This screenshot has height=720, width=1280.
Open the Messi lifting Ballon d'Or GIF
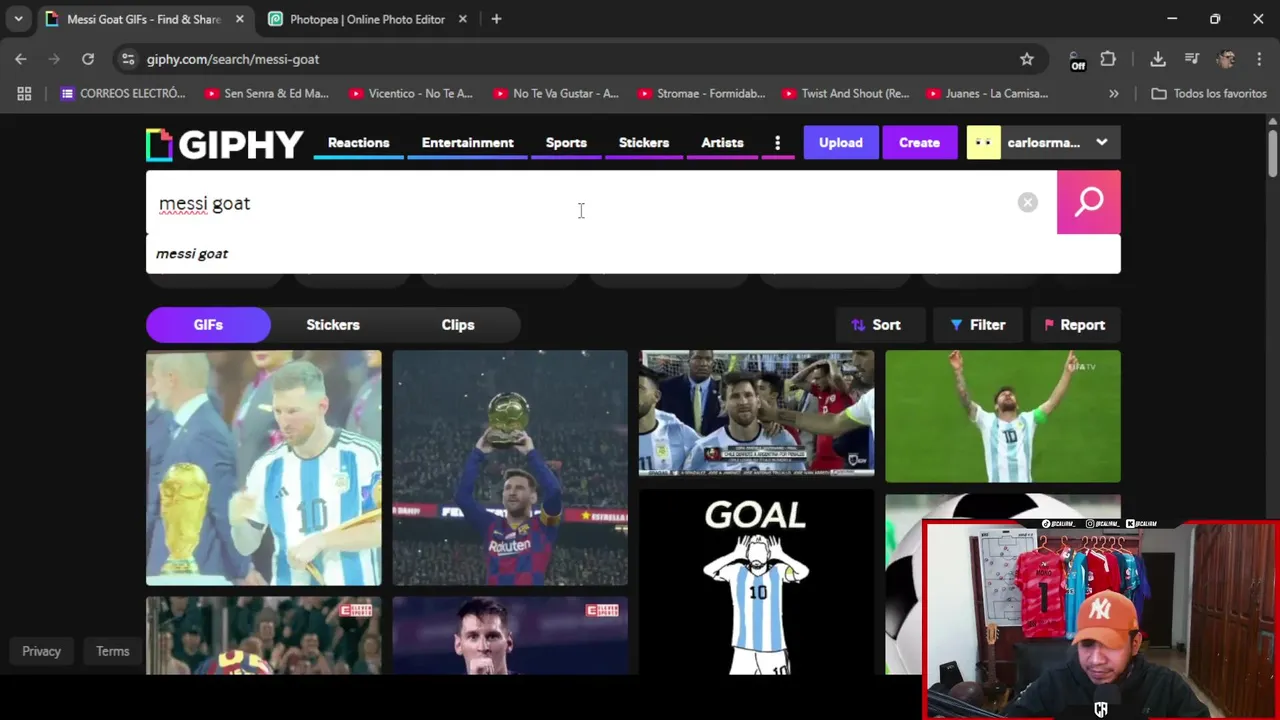pyautogui.click(x=510, y=468)
